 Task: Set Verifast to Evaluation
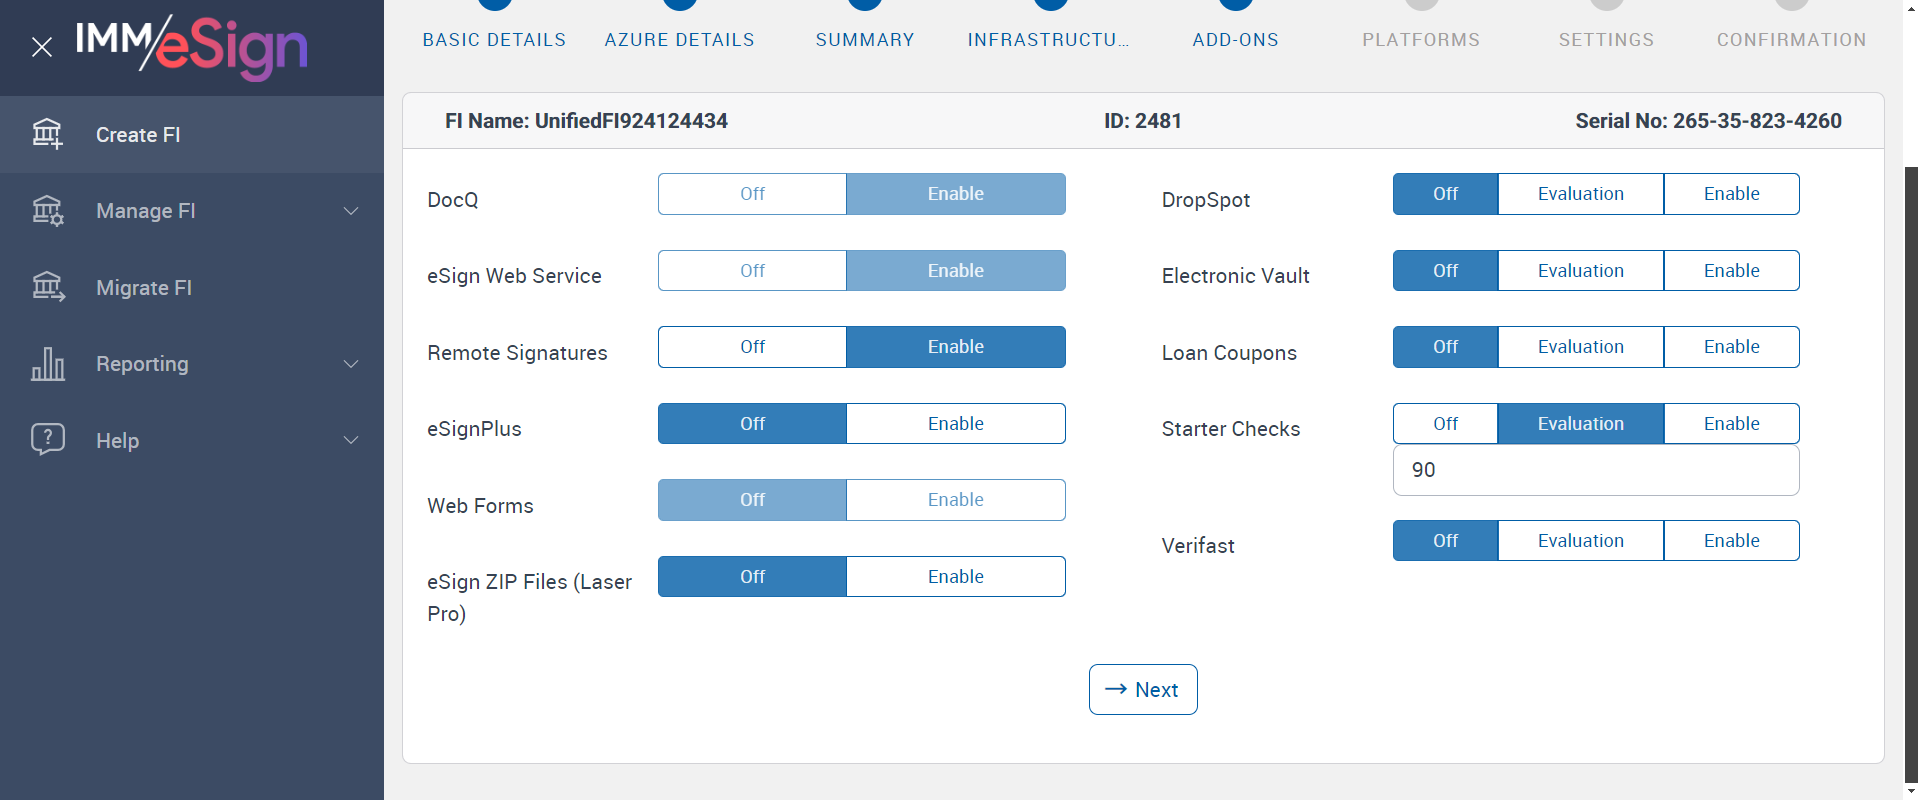click(x=1581, y=541)
